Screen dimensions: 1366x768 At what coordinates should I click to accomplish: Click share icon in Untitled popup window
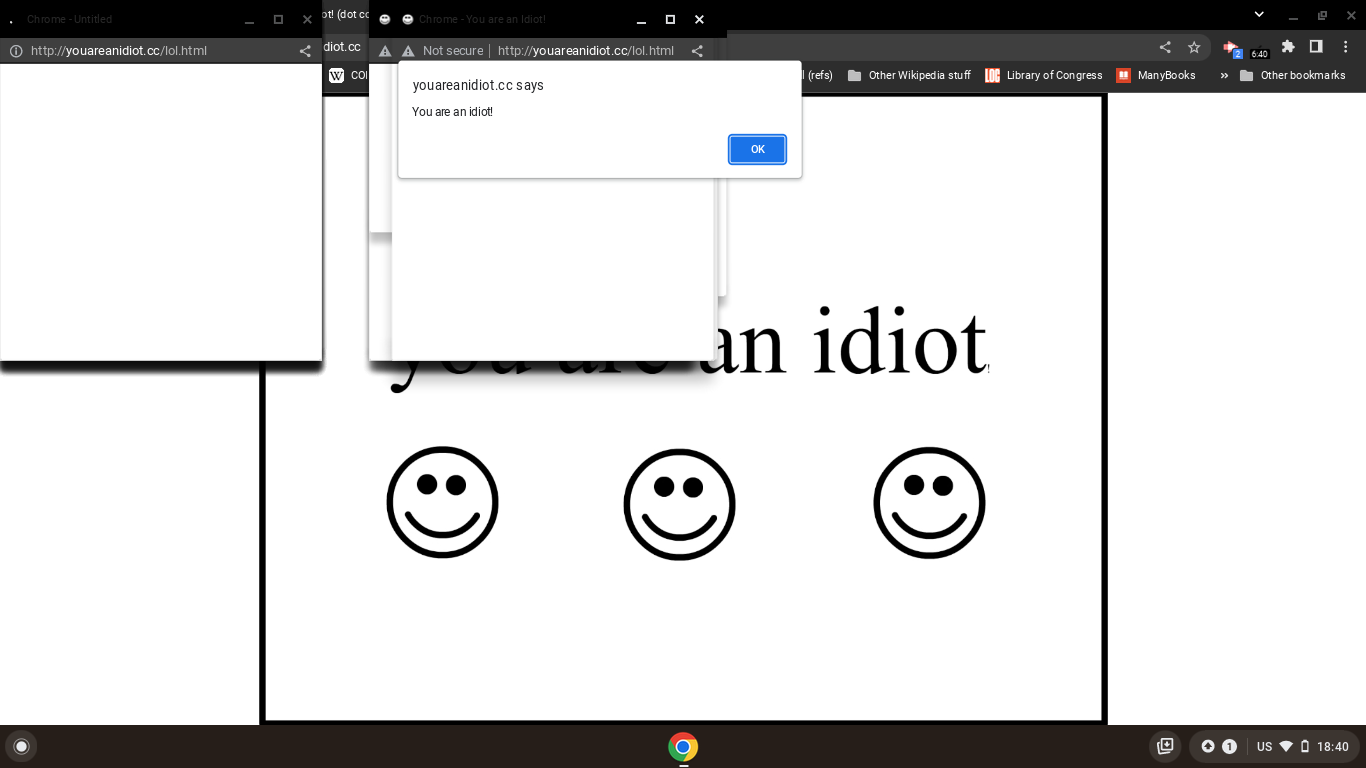[x=305, y=51]
